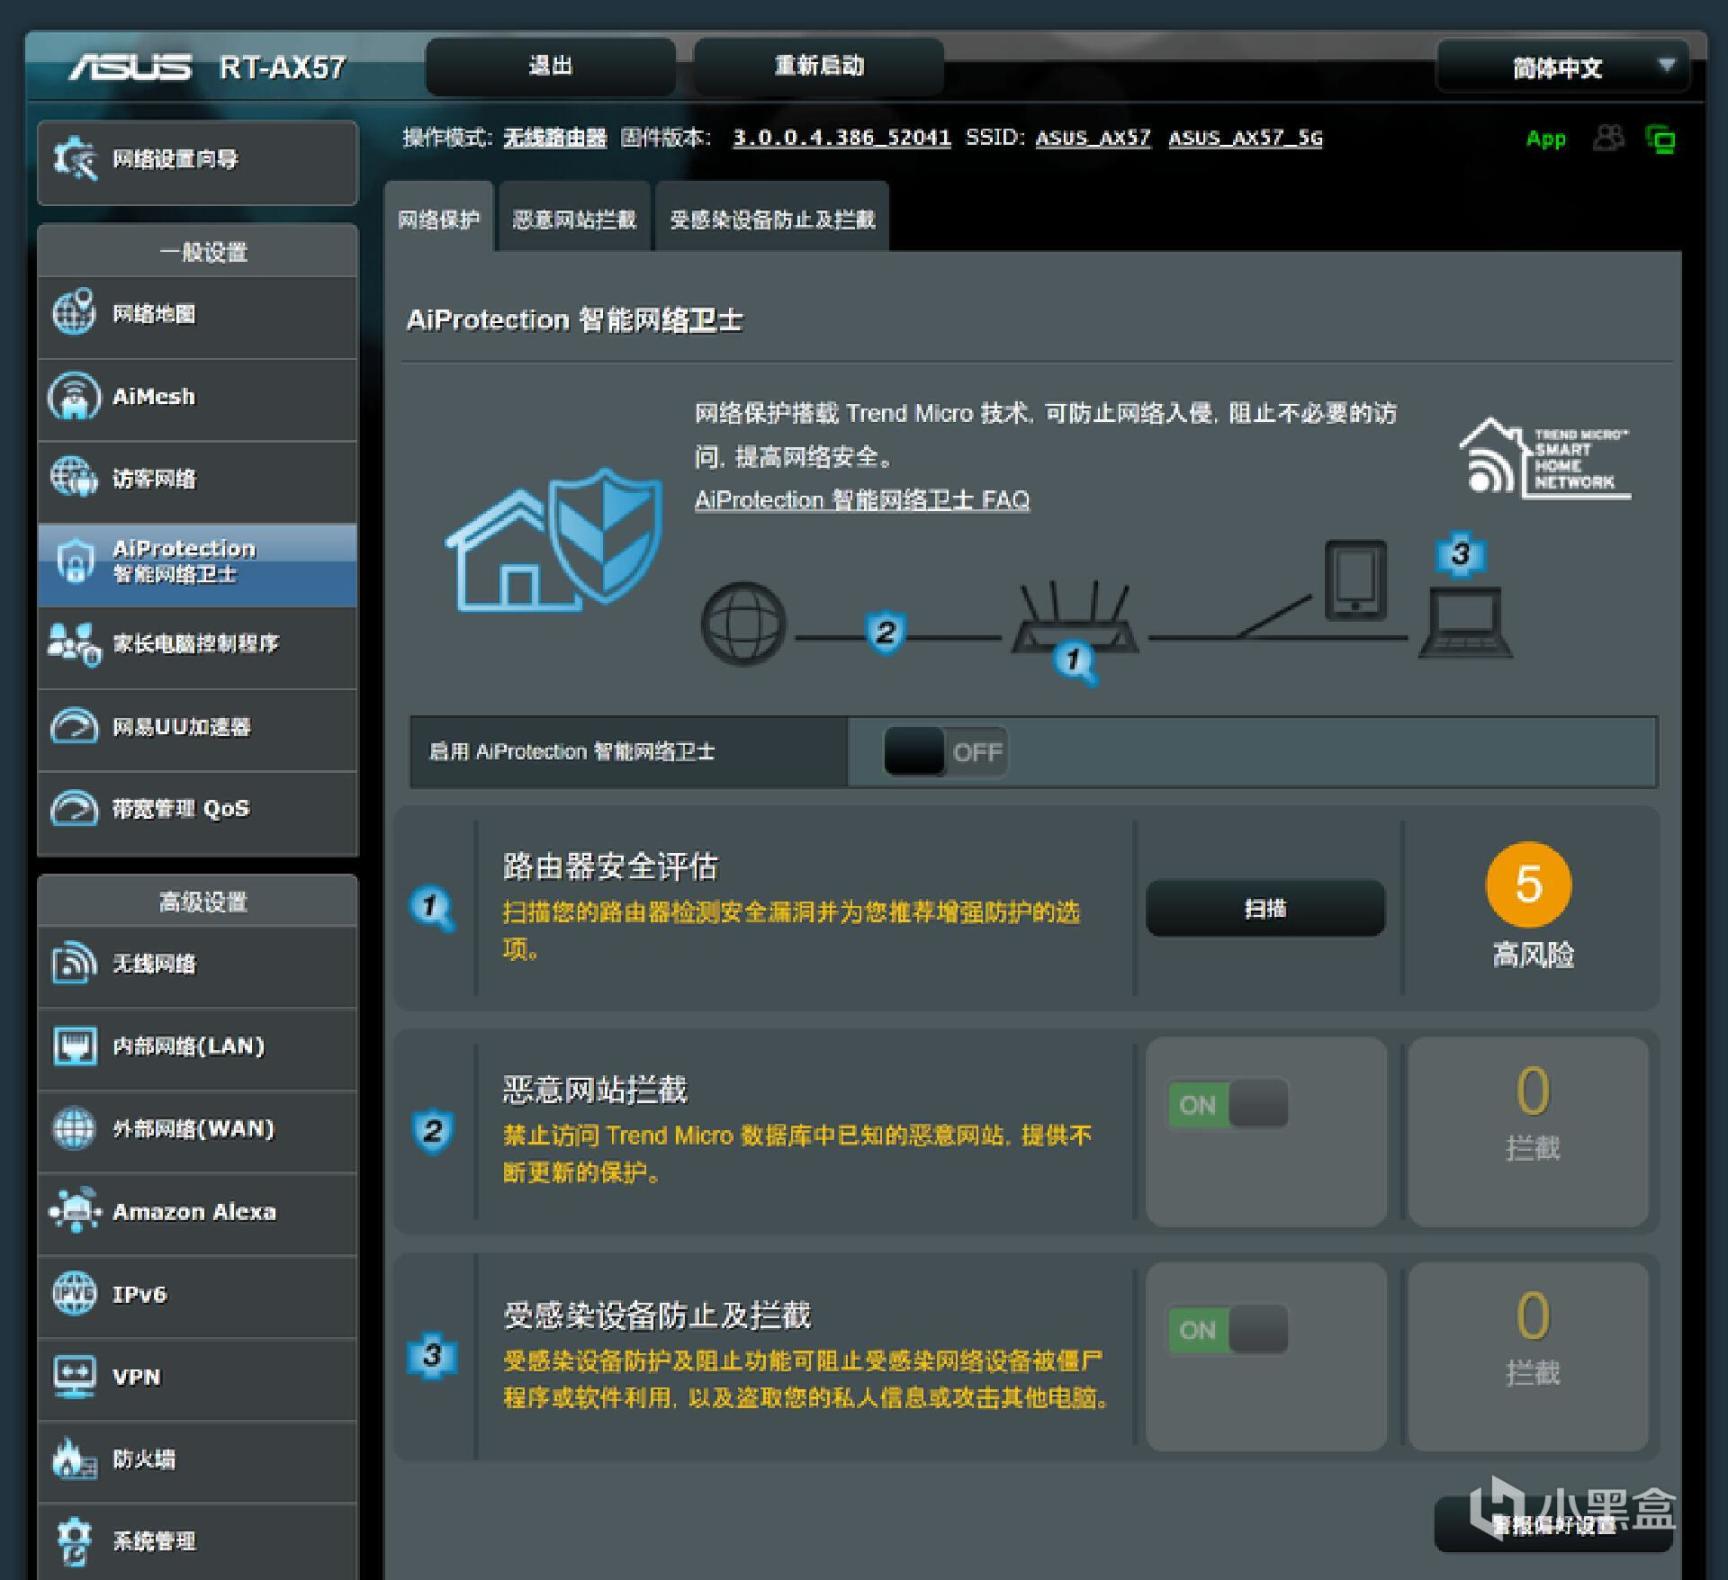This screenshot has height=1580, width=1728.
Task: Open 系统管理 in the sidebar
Action: (x=198, y=1541)
